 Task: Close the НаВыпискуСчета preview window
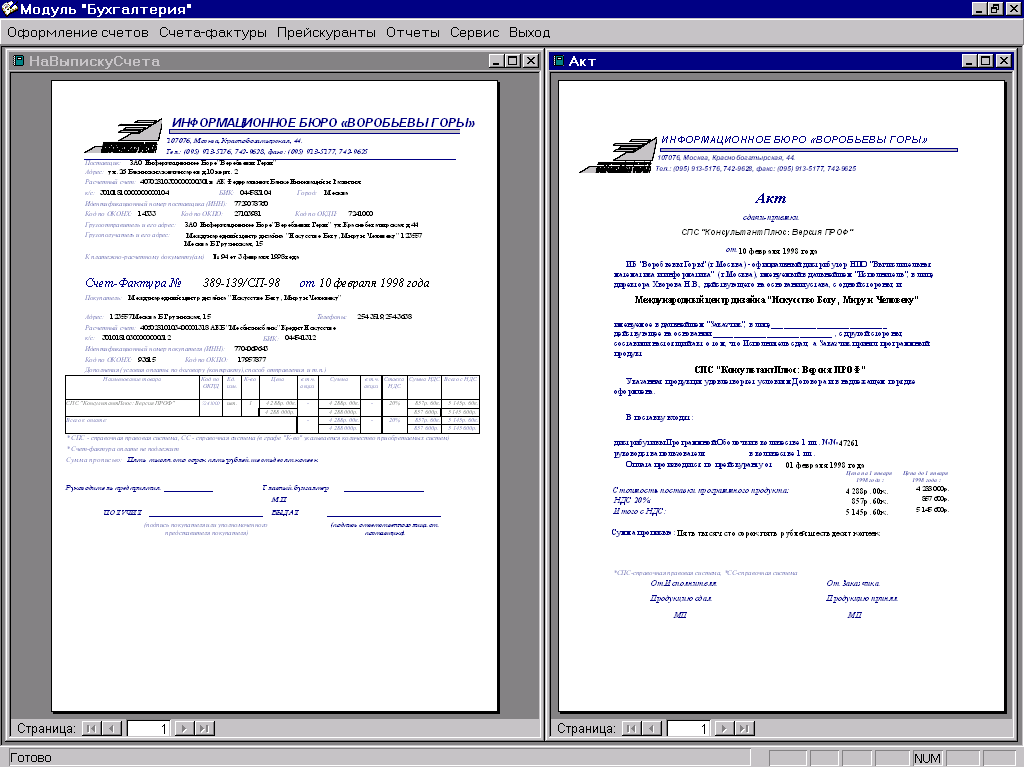click(x=529, y=61)
